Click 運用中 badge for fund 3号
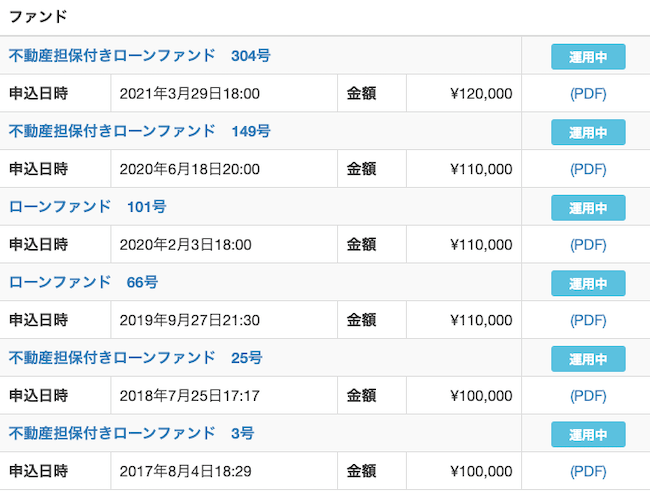 click(x=588, y=435)
